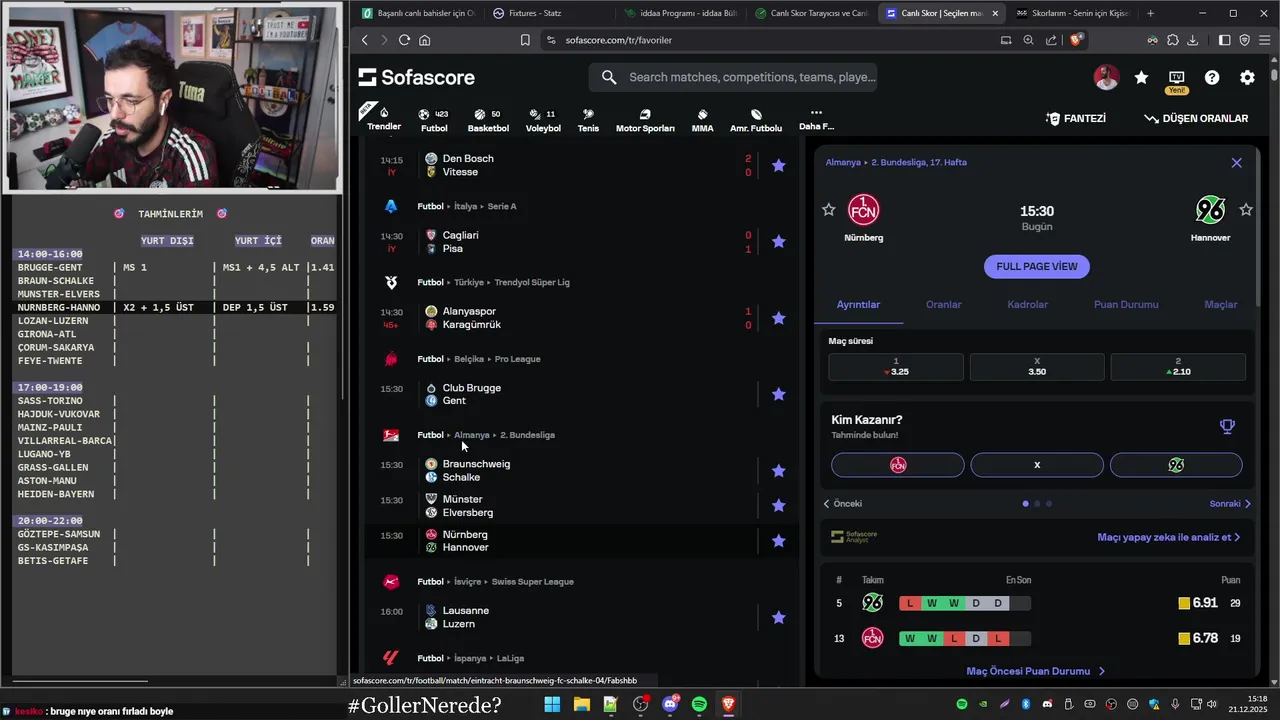This screenshot has width=1280, height=720.
Task: Open the Futbol category
Action: tap(434, 120)
